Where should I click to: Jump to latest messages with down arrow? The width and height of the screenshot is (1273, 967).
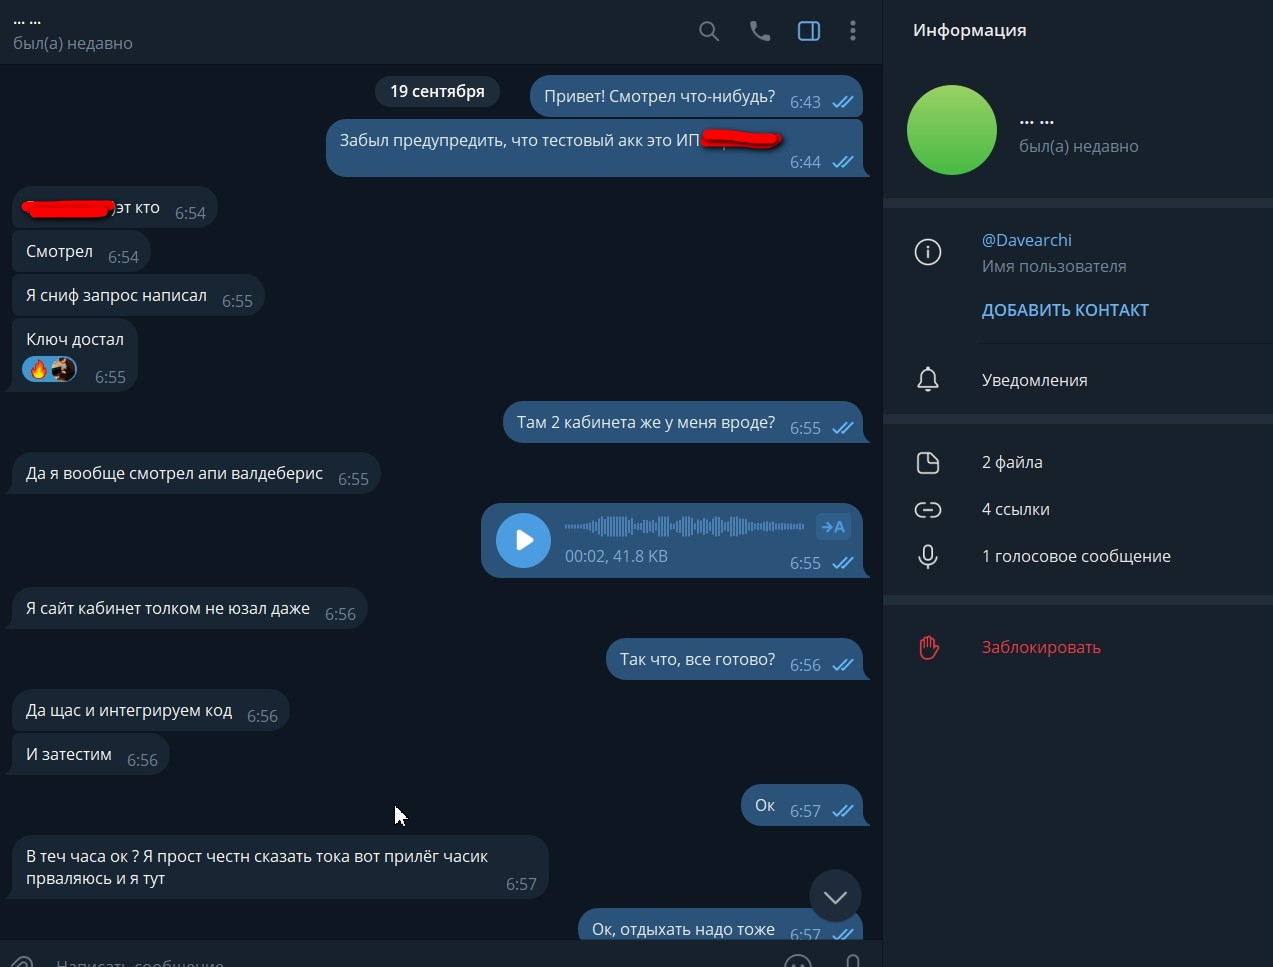(x=835, y=897)
